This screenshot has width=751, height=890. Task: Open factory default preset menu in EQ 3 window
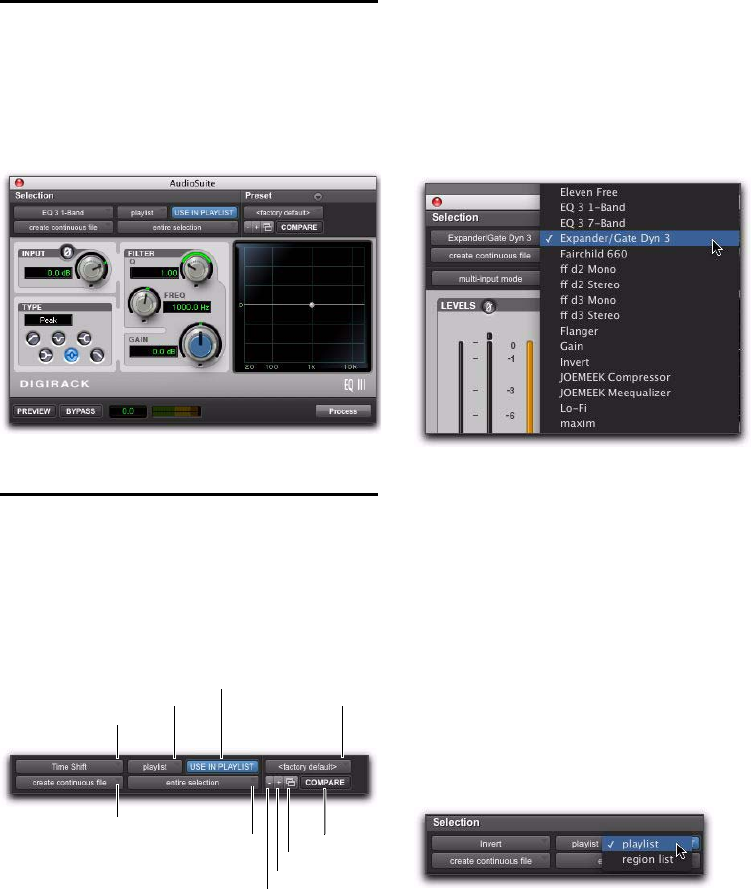(283, 212)
